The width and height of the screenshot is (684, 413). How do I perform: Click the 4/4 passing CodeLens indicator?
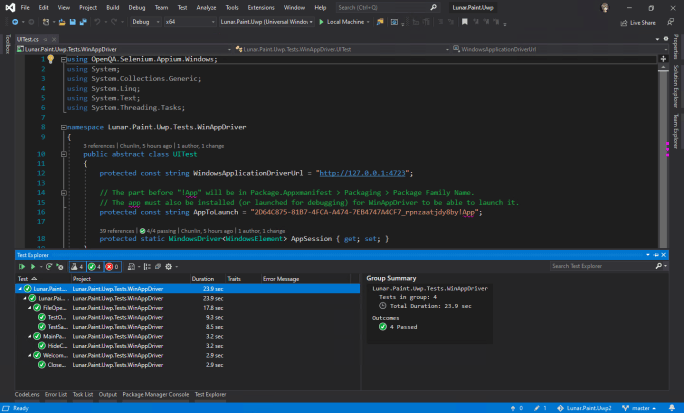tap(158, 231)
